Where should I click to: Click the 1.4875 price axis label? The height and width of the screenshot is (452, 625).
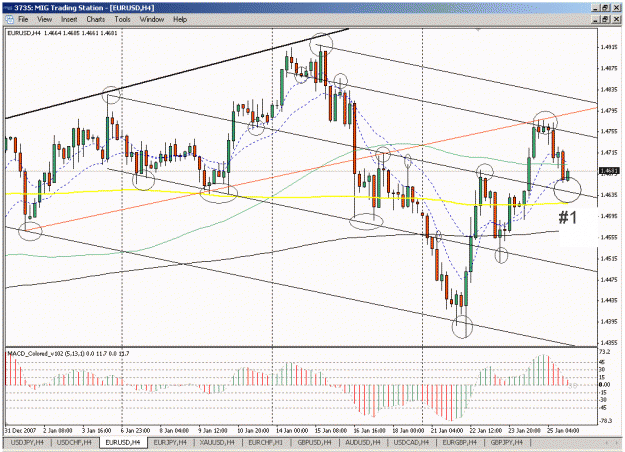pos(608,69)
